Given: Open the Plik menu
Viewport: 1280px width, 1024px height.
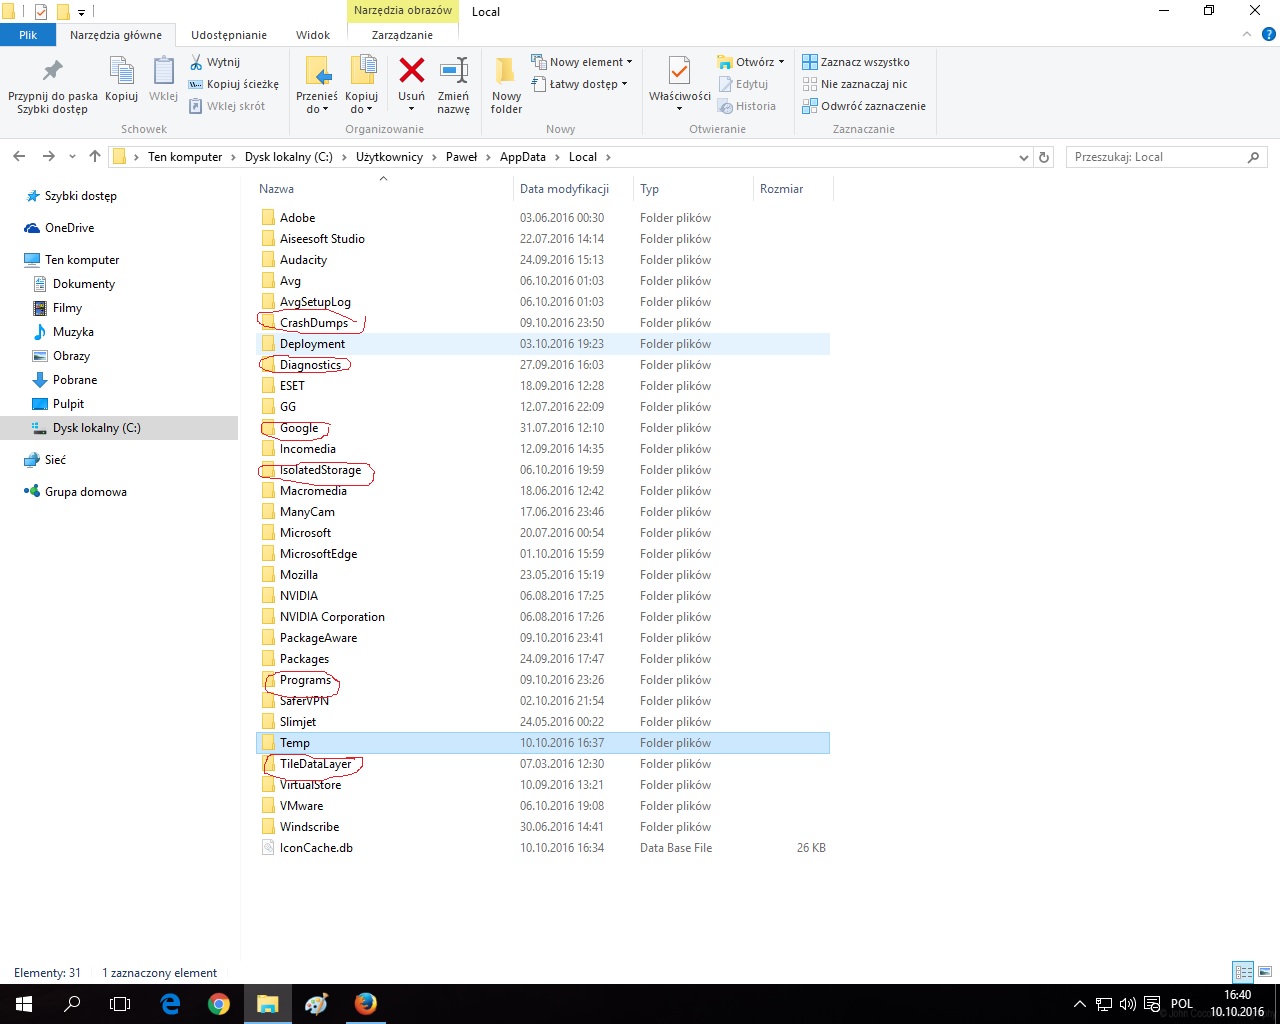Looking at the screenshot, I should click(28, 35).
